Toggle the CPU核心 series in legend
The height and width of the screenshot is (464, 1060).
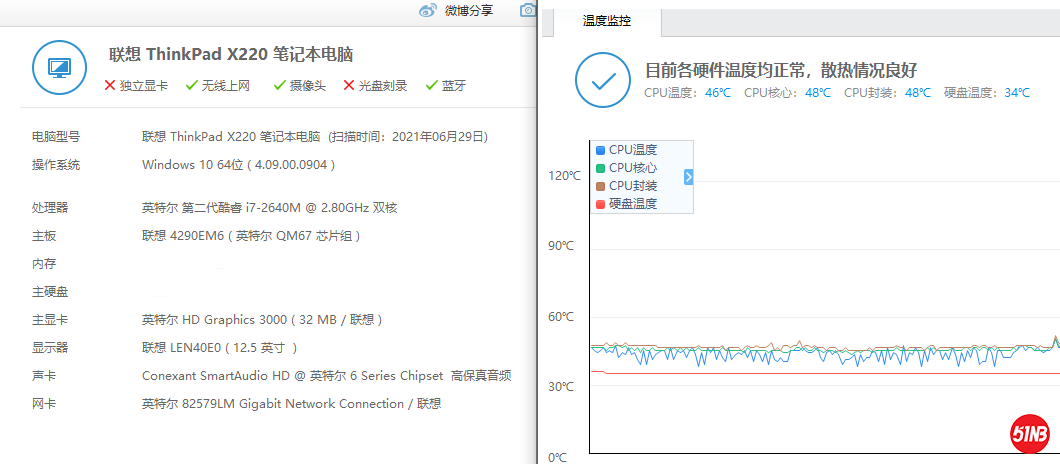[x=632, y=168]
